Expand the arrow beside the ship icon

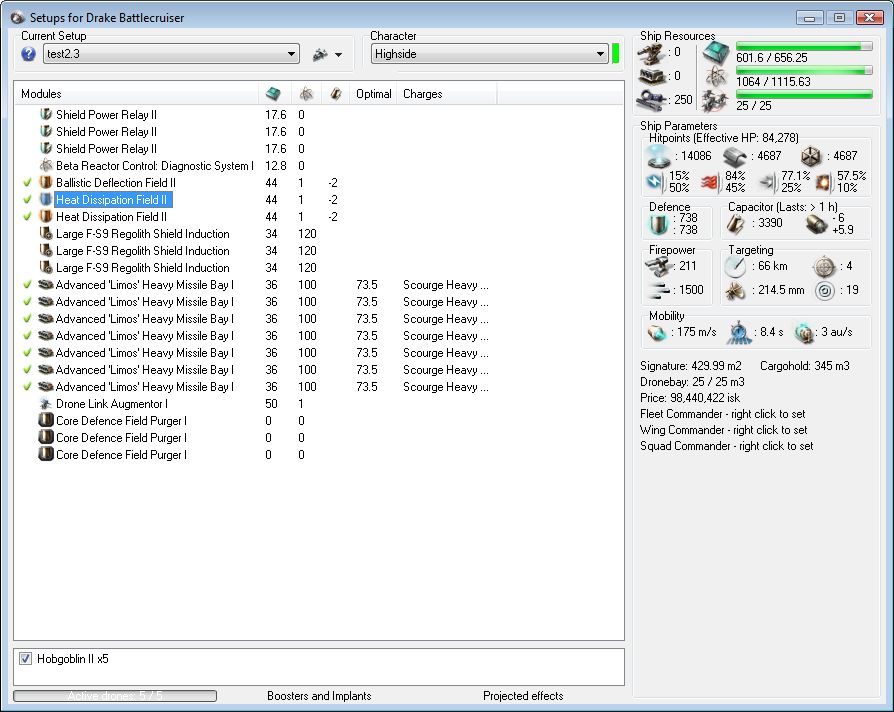tap(339, 55)
